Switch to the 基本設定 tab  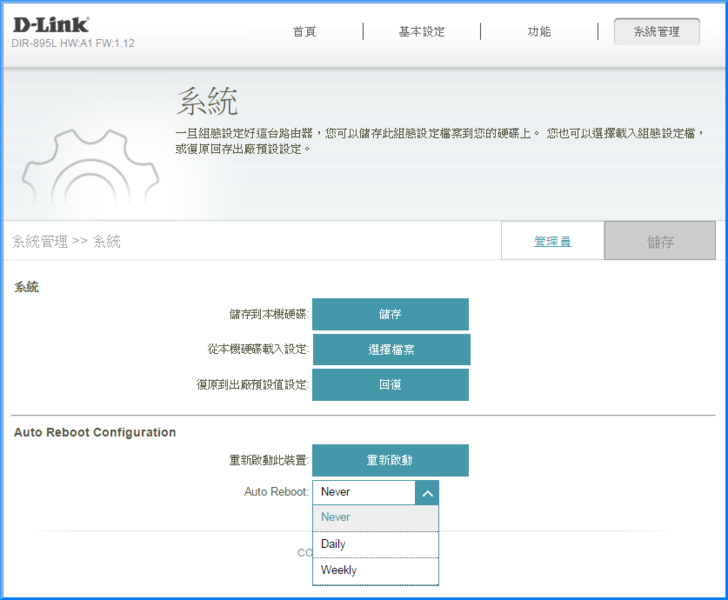421,32
